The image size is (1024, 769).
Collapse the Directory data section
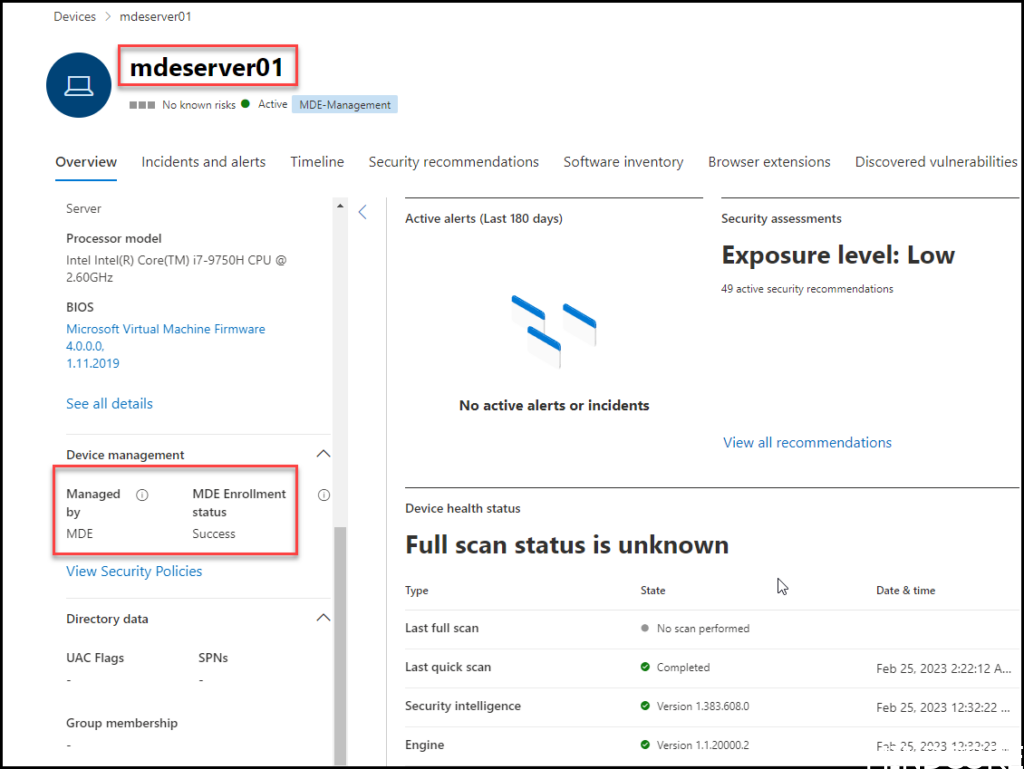tap(323, 617)
